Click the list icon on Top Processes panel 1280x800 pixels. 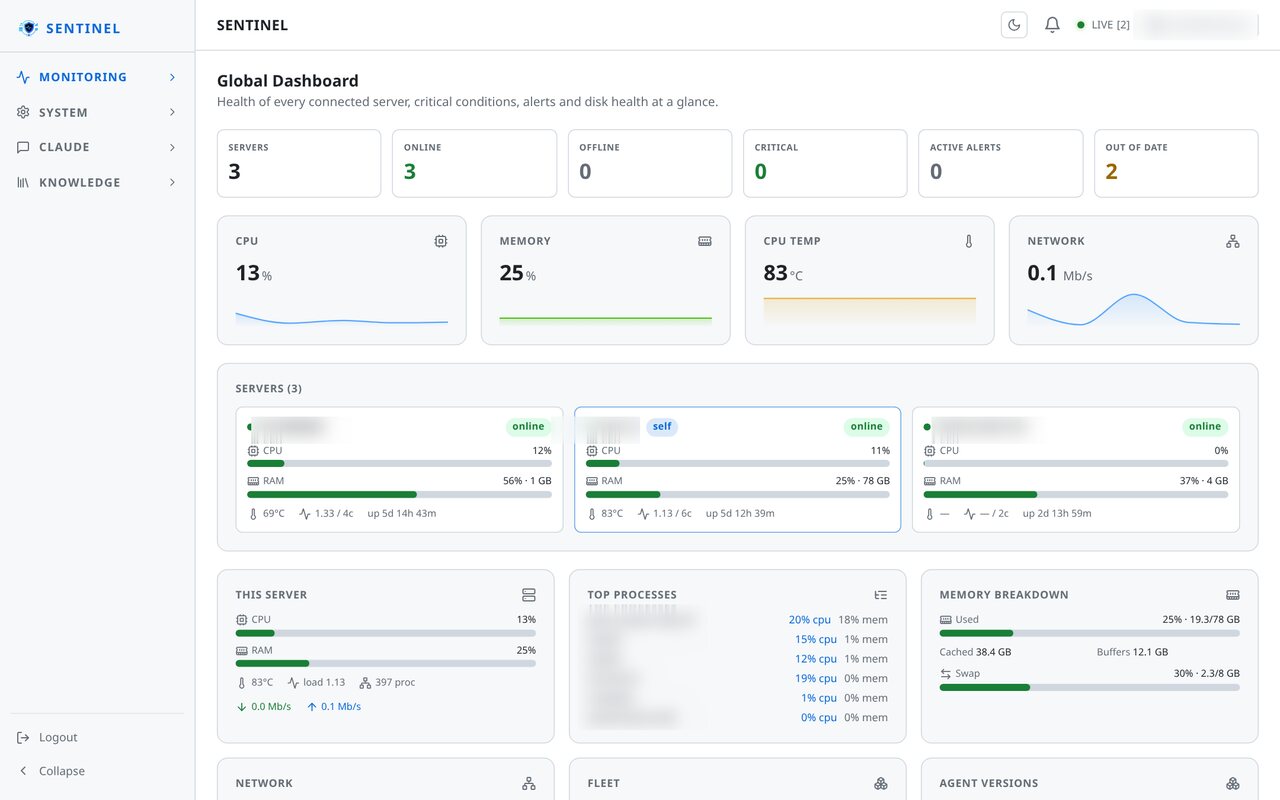click(x=881, y=595)
